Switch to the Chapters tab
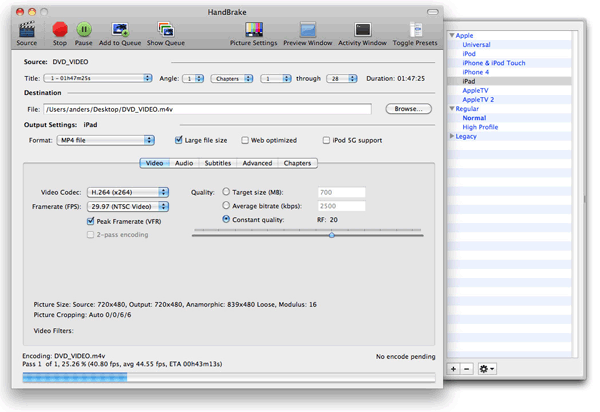Screen dimensions: 600x412 (297, 163)
